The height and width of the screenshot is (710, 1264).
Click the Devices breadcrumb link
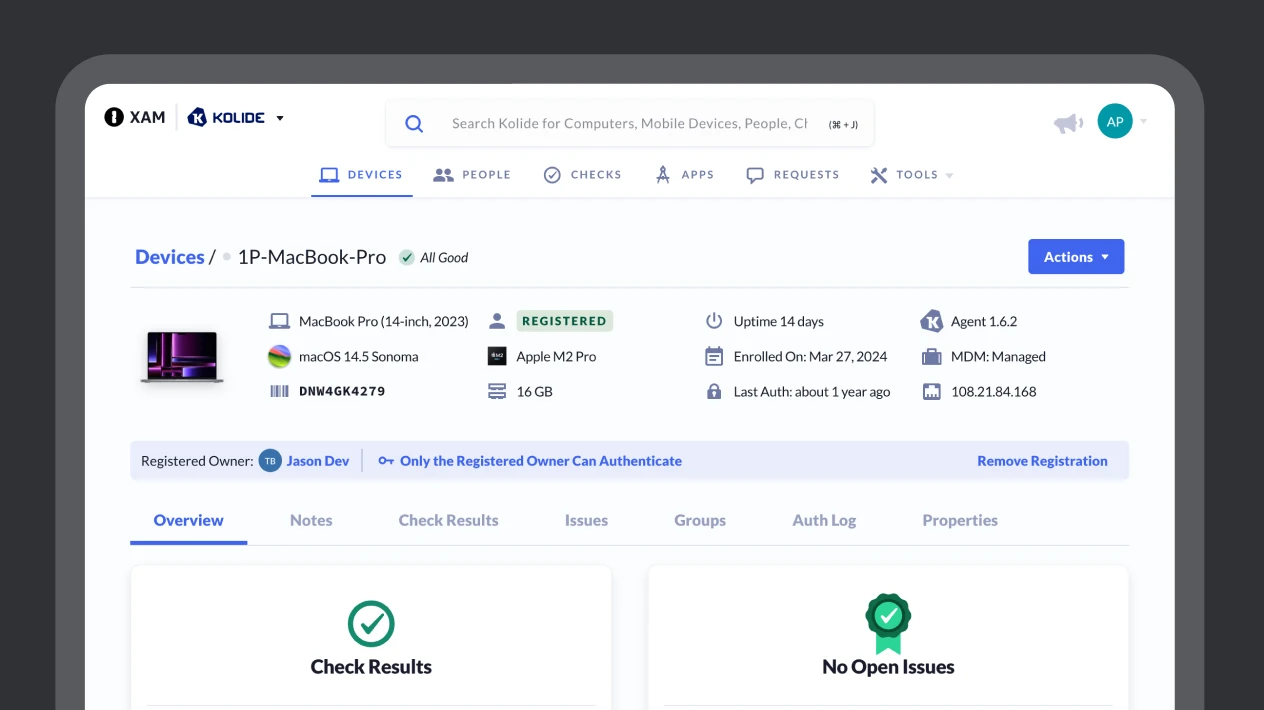[169, 257]
